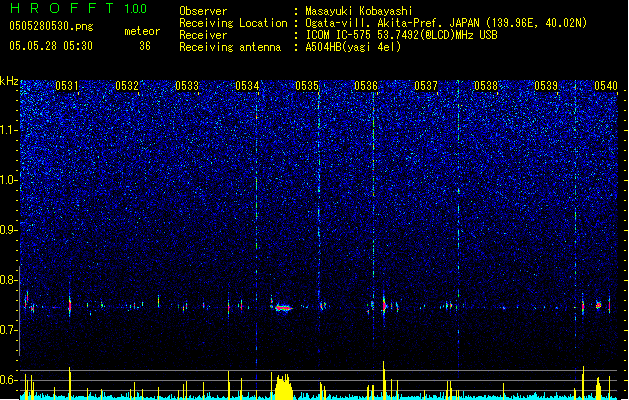Click the time marker 0534
The height and width of the screenshot is (400, 629).
pyautogui.click(x=247, y=86)
